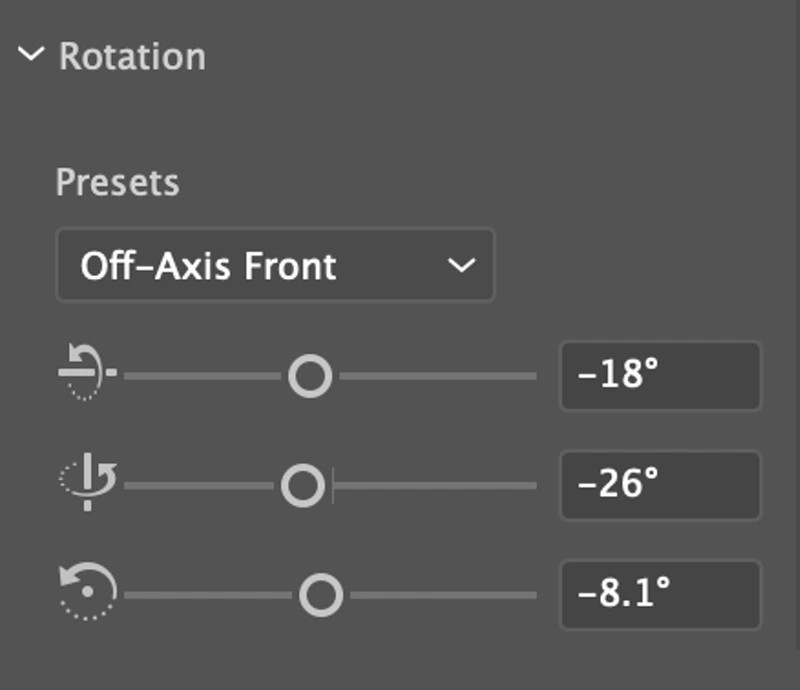
Task: Click the right end of the X-axis slider track
Action: tap(528, 376)
